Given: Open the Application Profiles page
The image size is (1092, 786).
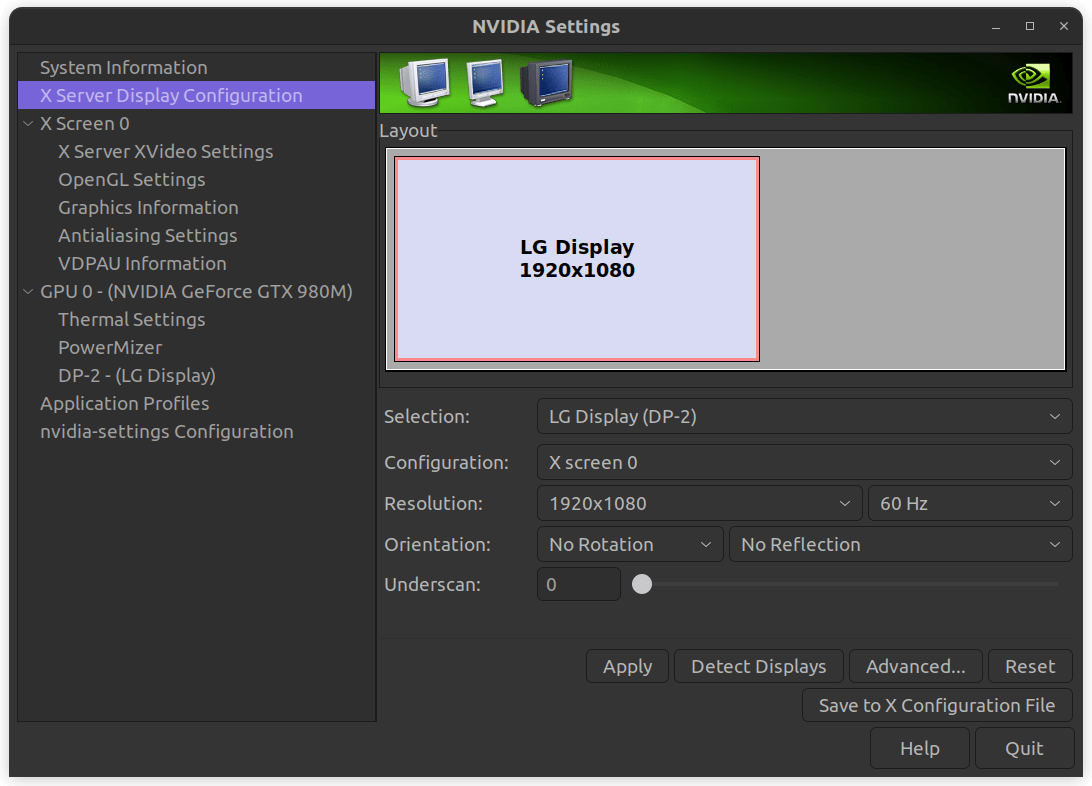Looking at the screenshot, I should point(124,403).
